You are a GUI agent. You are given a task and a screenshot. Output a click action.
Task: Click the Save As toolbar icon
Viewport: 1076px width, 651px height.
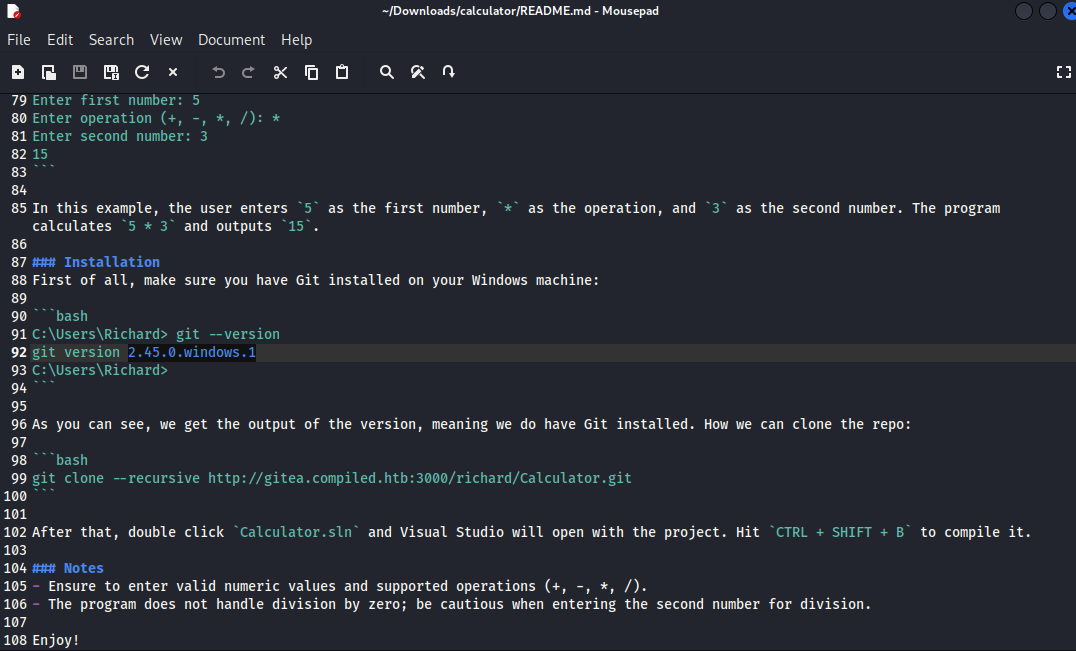coord(110,72)
